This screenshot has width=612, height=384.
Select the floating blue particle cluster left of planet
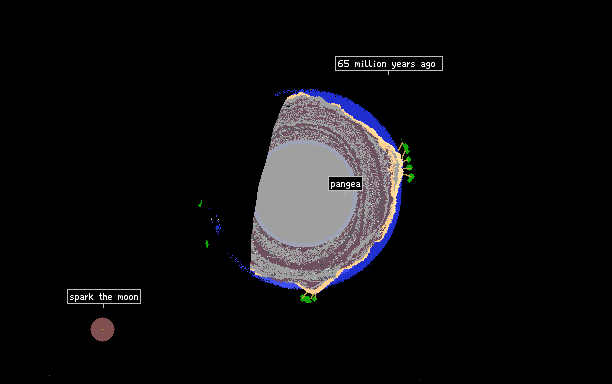tap(217, 225)
